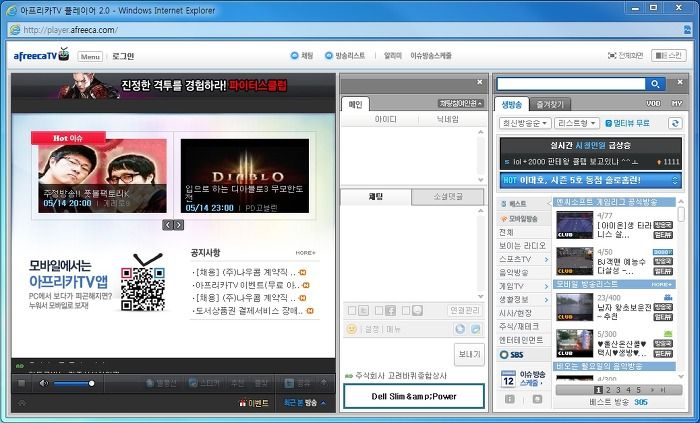Expand the 최근 본 방송 list
This screenshot has height=423, width=700.
pyautogui.click(x=304, y=403)
